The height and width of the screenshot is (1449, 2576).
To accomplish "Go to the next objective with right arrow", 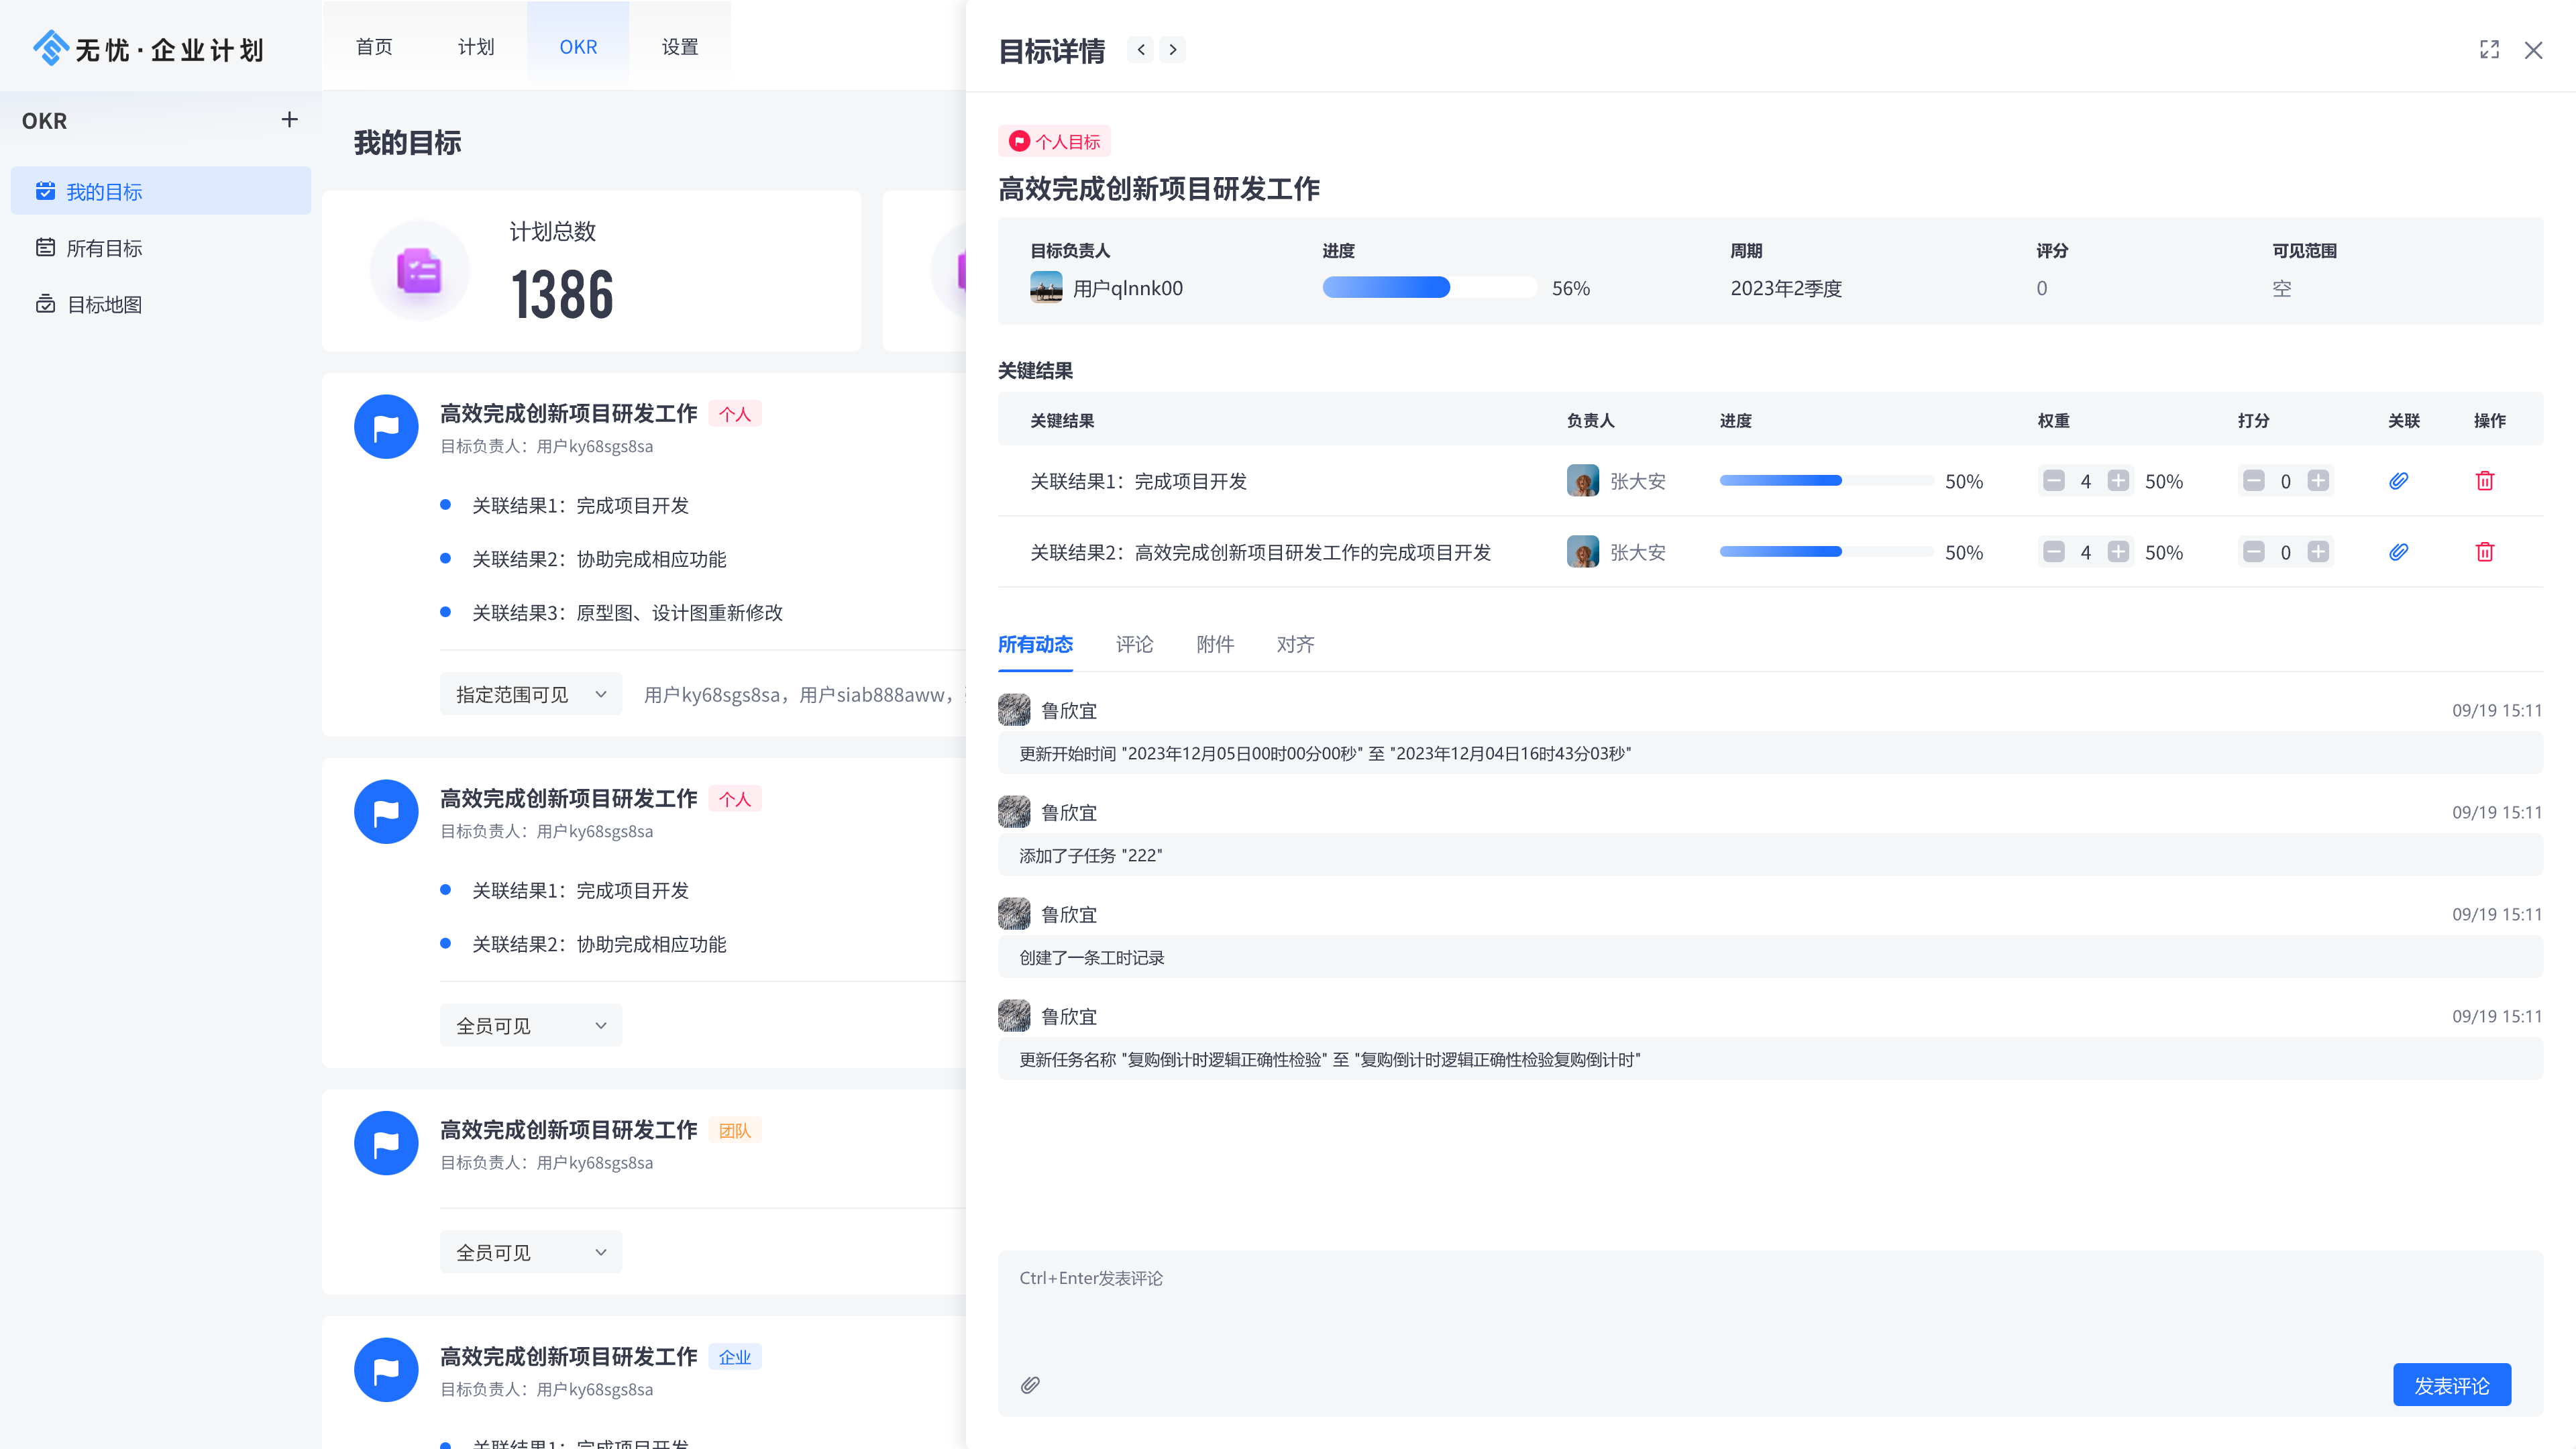I will 1173,50.
